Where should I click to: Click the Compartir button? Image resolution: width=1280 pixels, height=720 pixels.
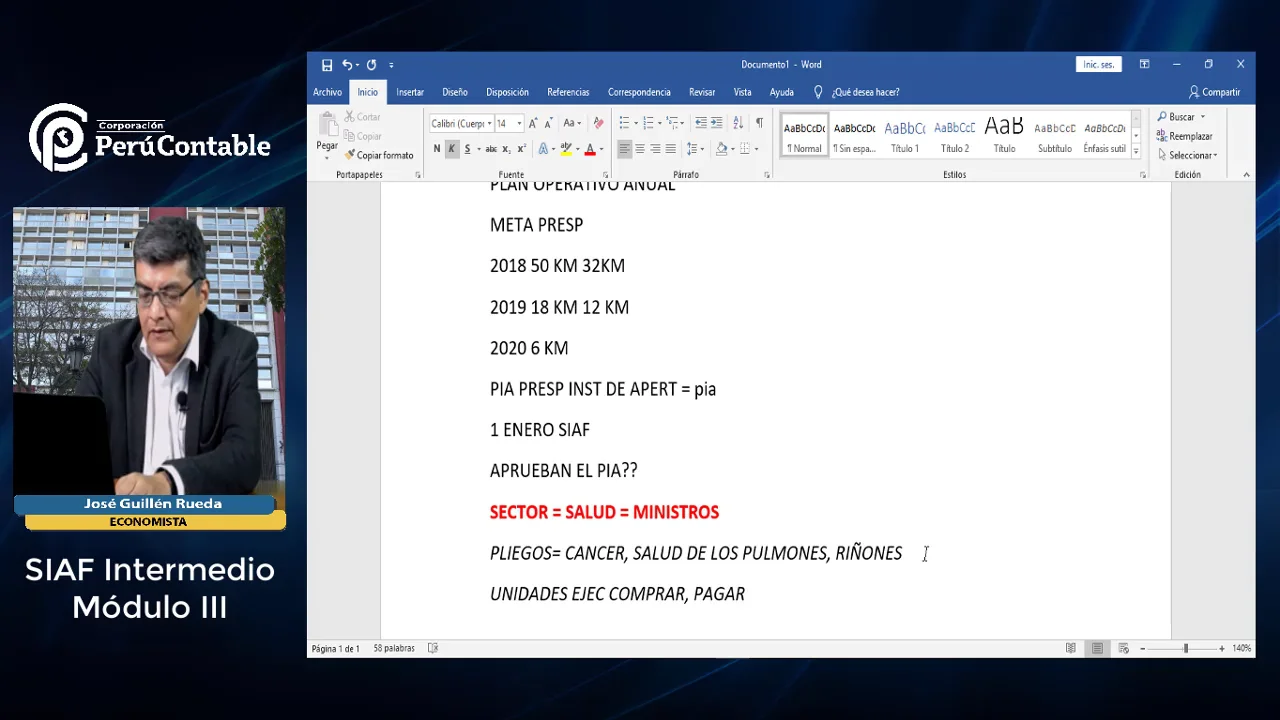point(1214,92)
